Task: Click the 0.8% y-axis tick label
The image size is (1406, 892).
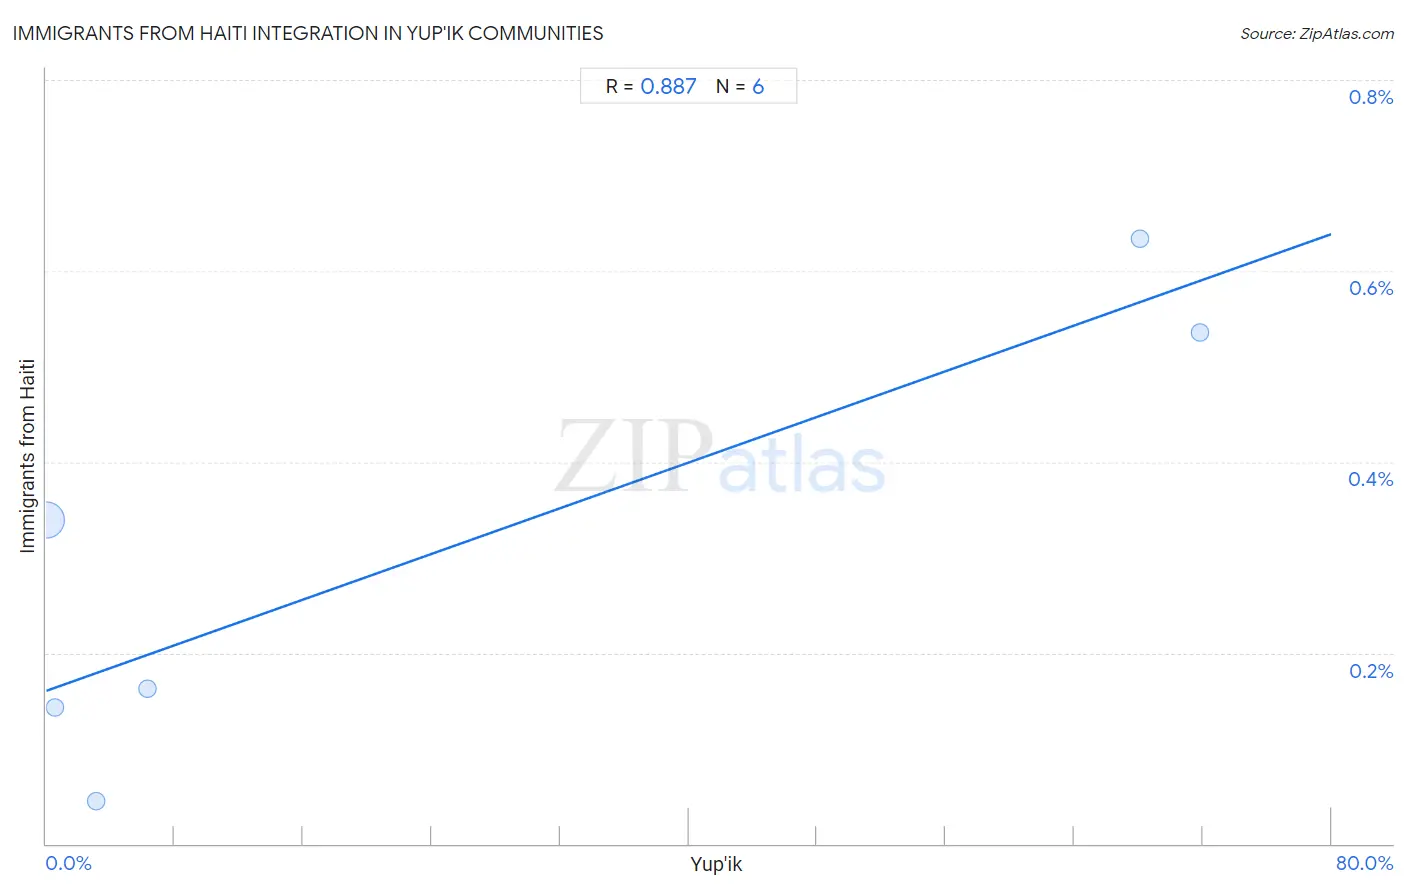Action: [1371, 97]
